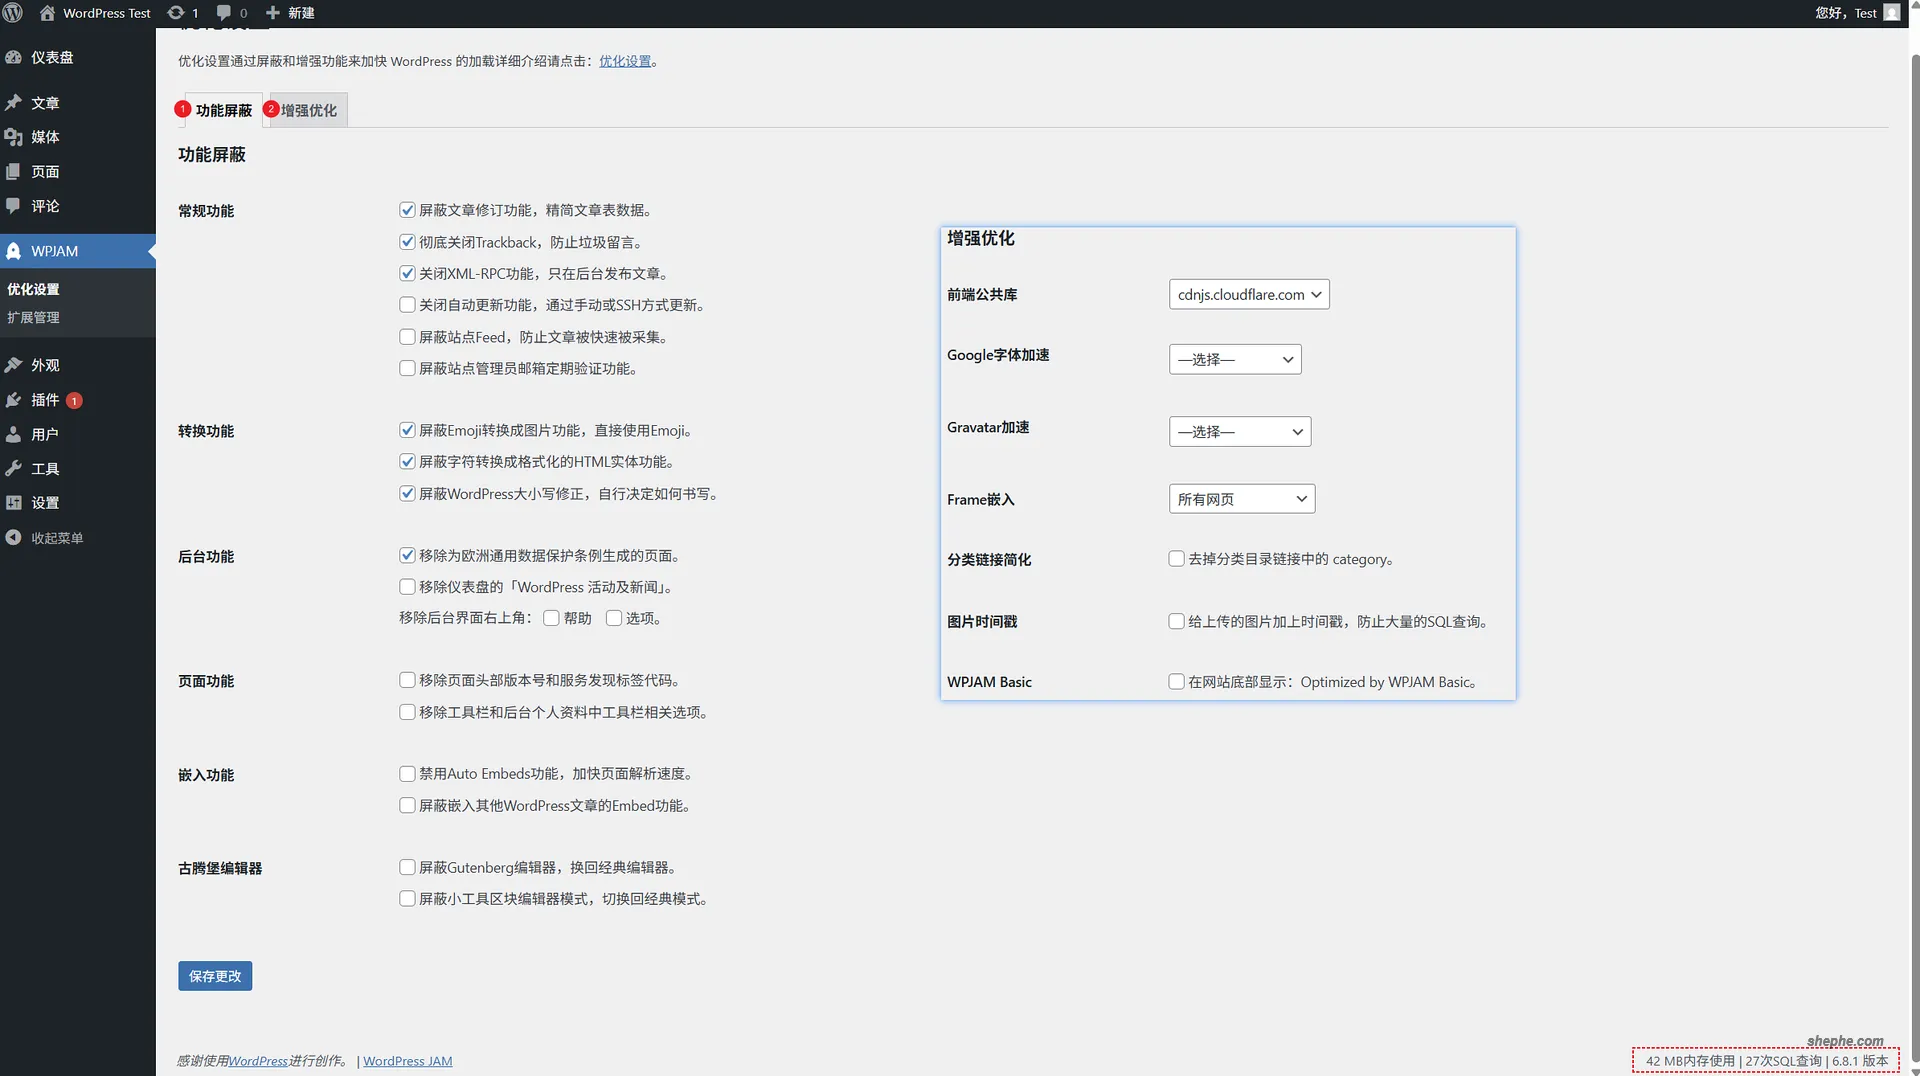Open the 文章 posts menu
The width and height of the screenshot is (1920, 1076).
(45, 102)
